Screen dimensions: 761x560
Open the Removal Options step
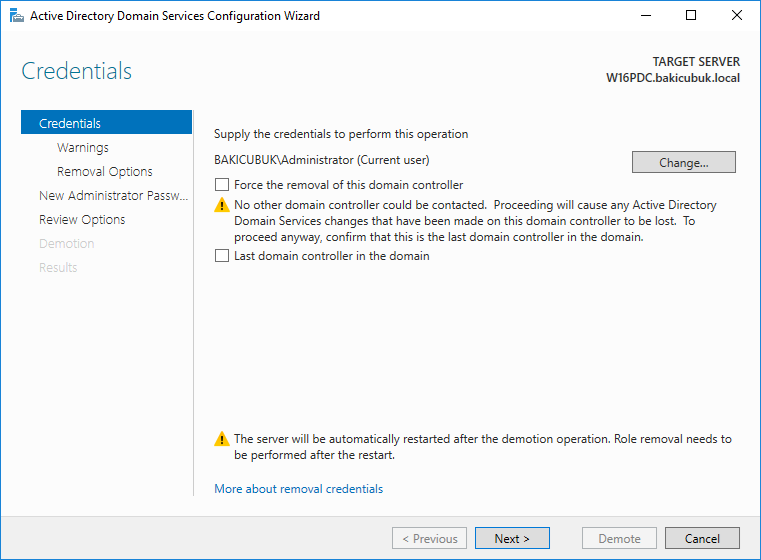click(104, 171)
